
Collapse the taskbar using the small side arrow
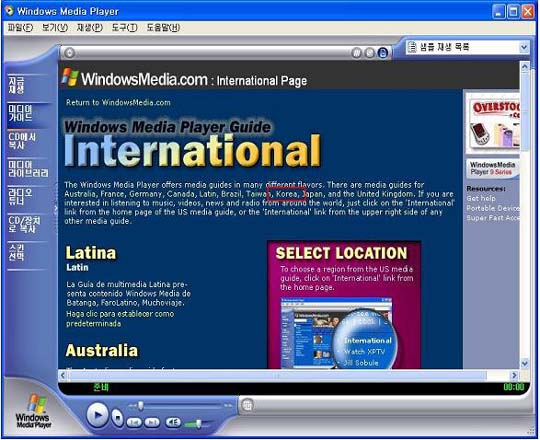point(55,209)
